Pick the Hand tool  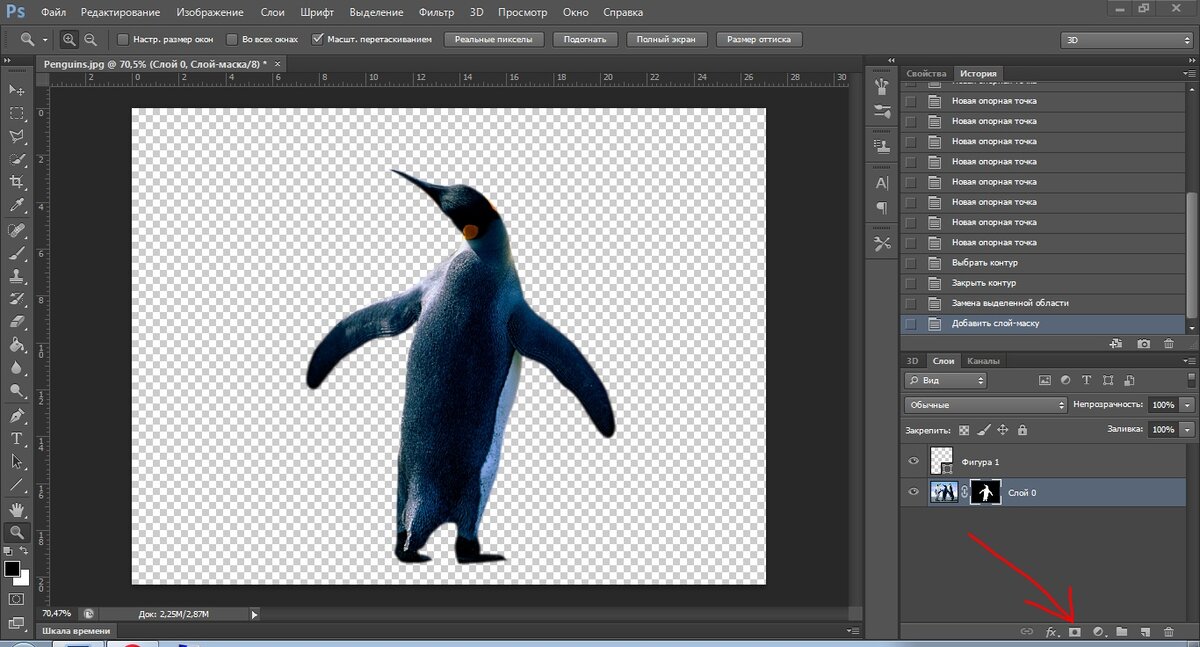coord(17,510)
